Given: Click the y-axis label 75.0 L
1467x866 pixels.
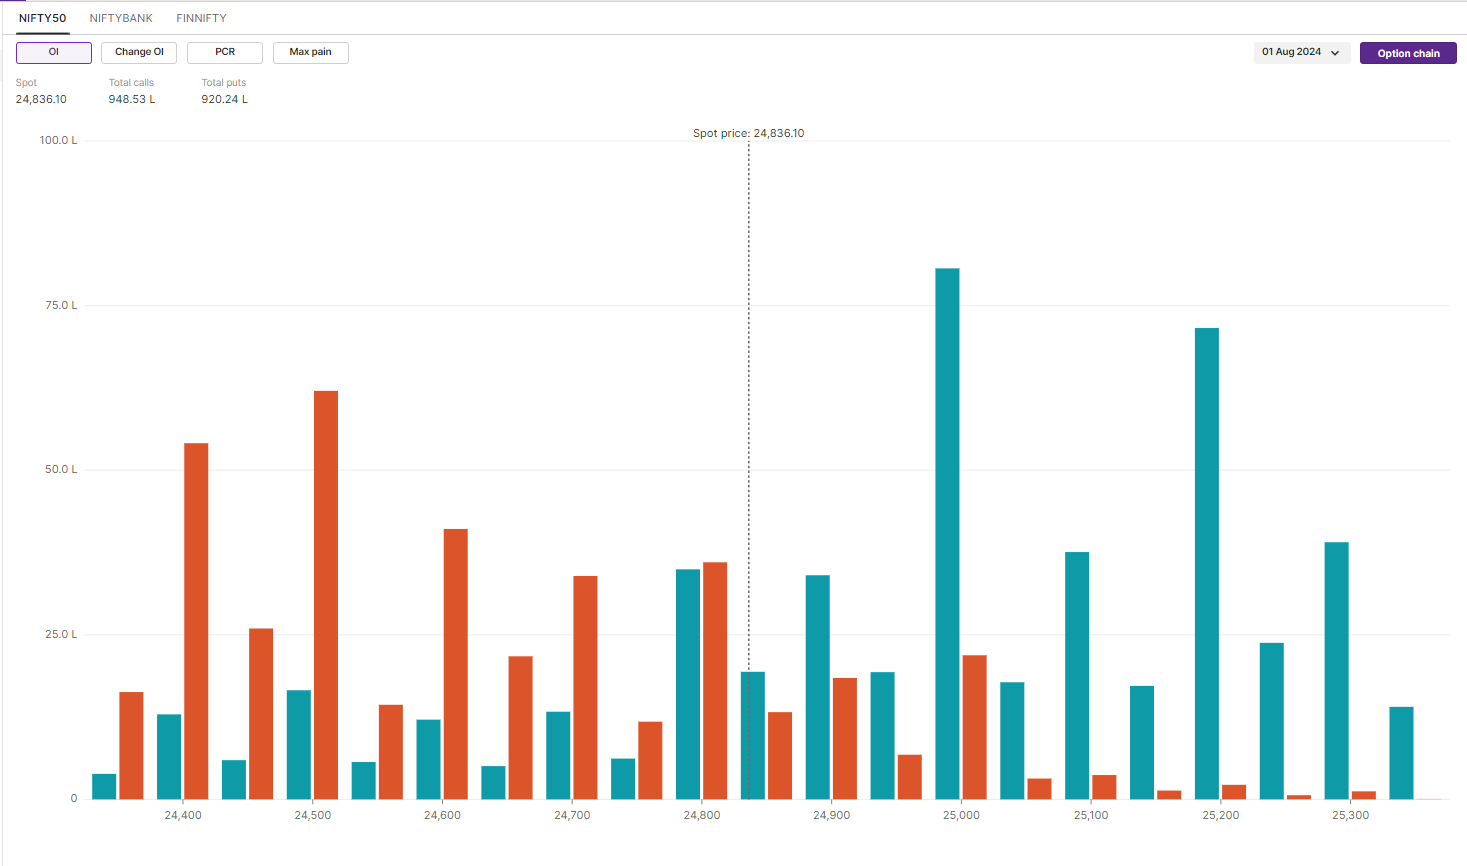Looking at the screenshot, I should (61, 305).
